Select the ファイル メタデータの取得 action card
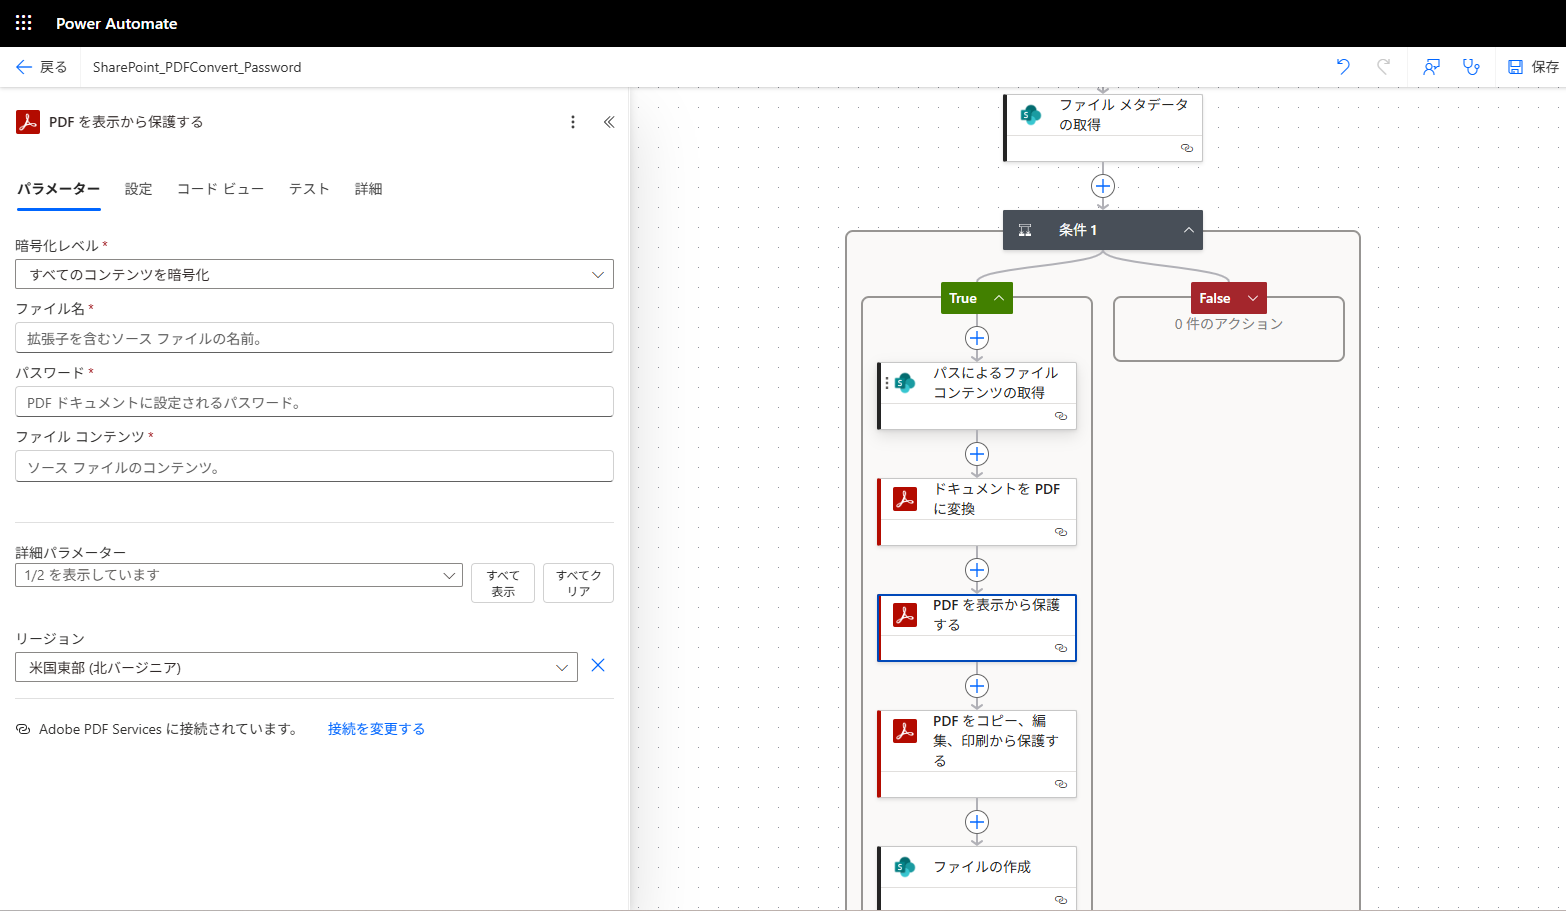This screenshot has width=1566, height=911. point(1103,127)
